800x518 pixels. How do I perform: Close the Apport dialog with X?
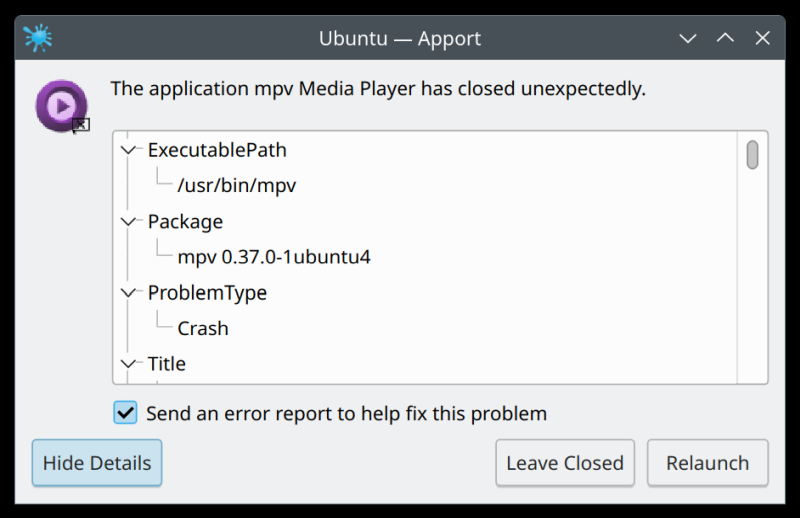click(x=763, y=38)
